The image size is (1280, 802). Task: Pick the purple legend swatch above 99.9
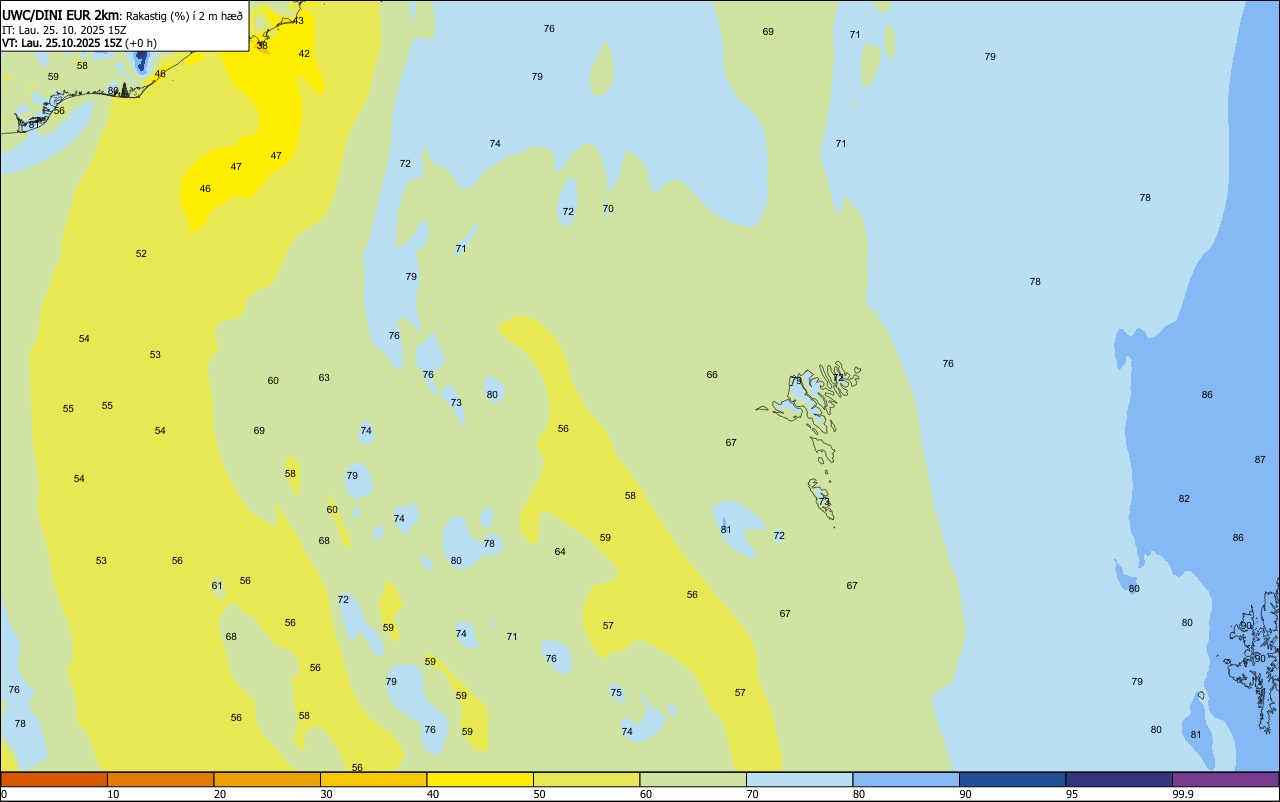point(1225,779)
